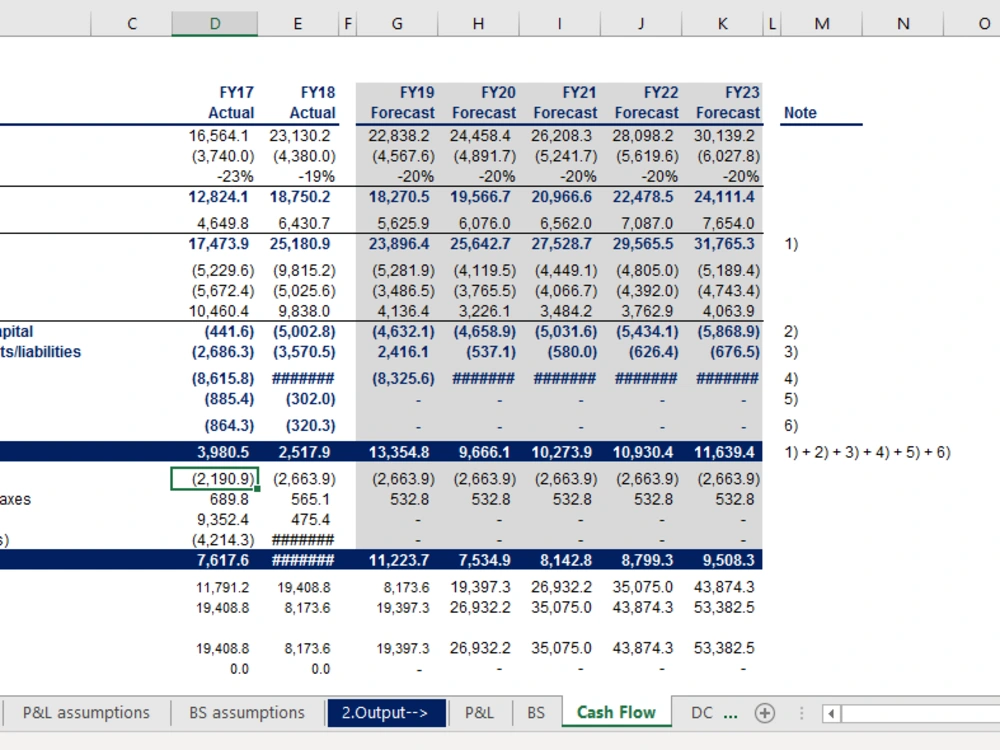Select column K header

(x=723, y=24)
